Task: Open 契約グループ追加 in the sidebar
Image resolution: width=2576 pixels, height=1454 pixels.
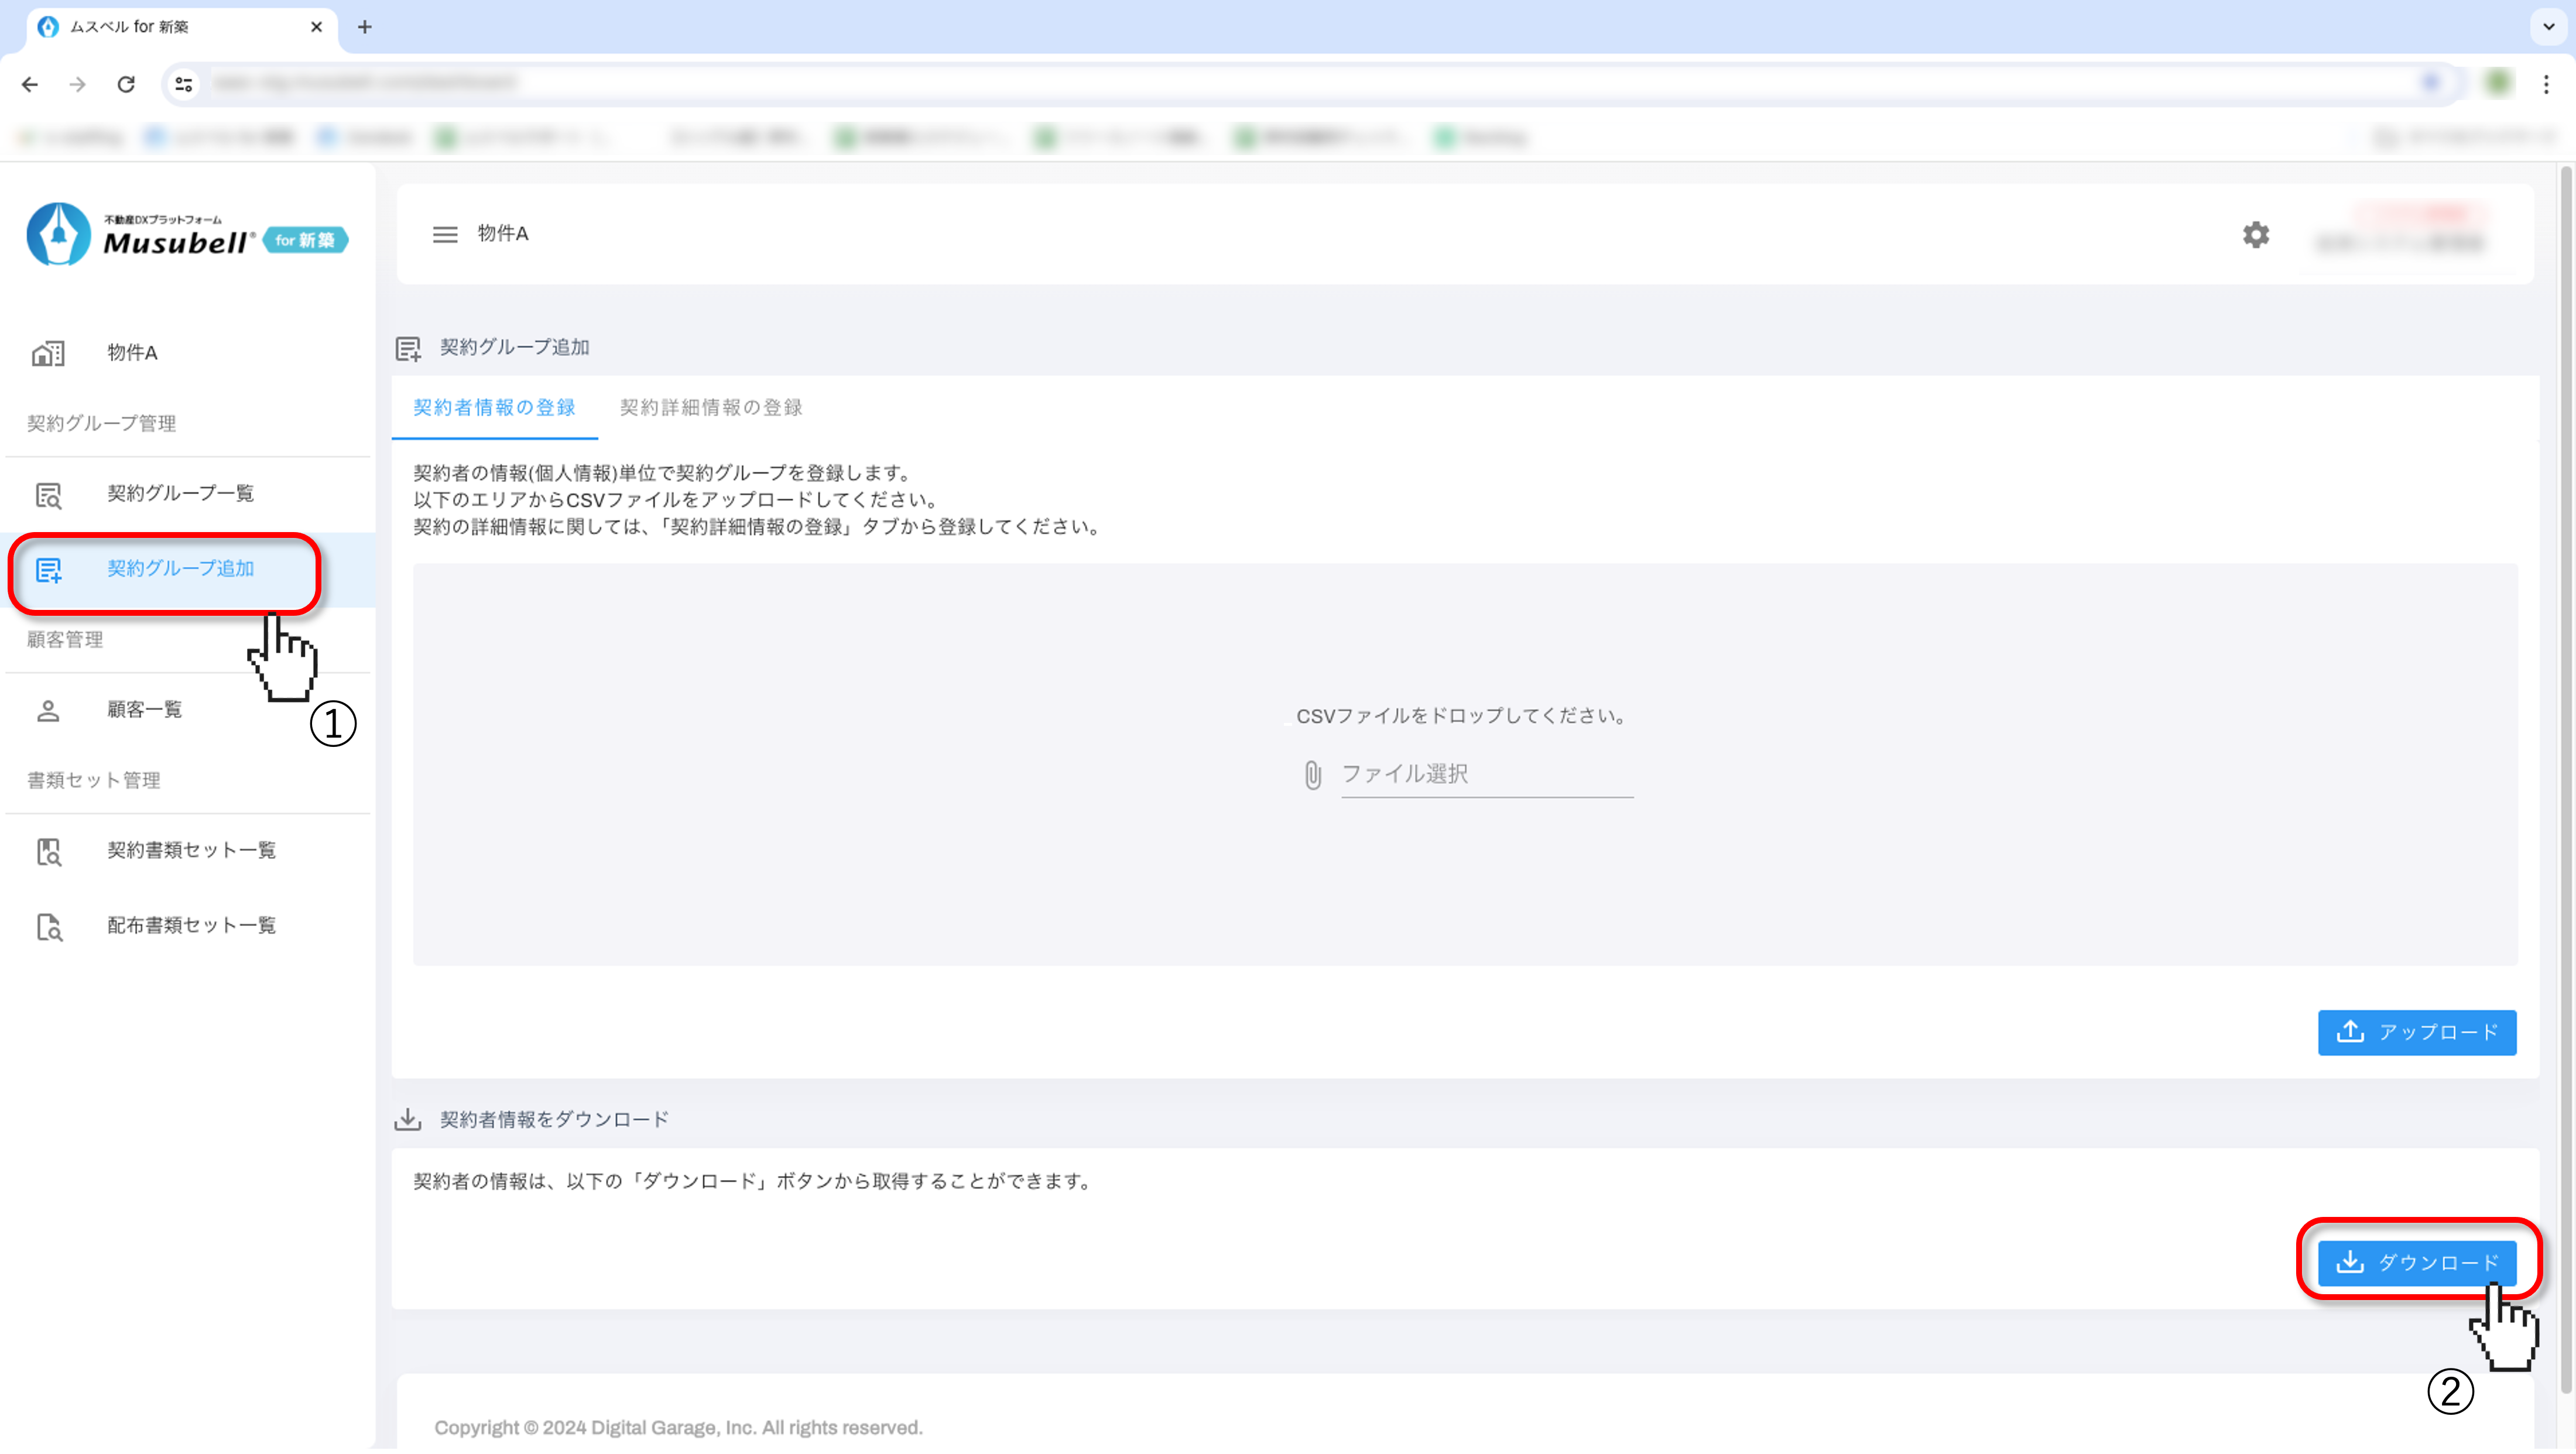Action: (x=180, y=569)
